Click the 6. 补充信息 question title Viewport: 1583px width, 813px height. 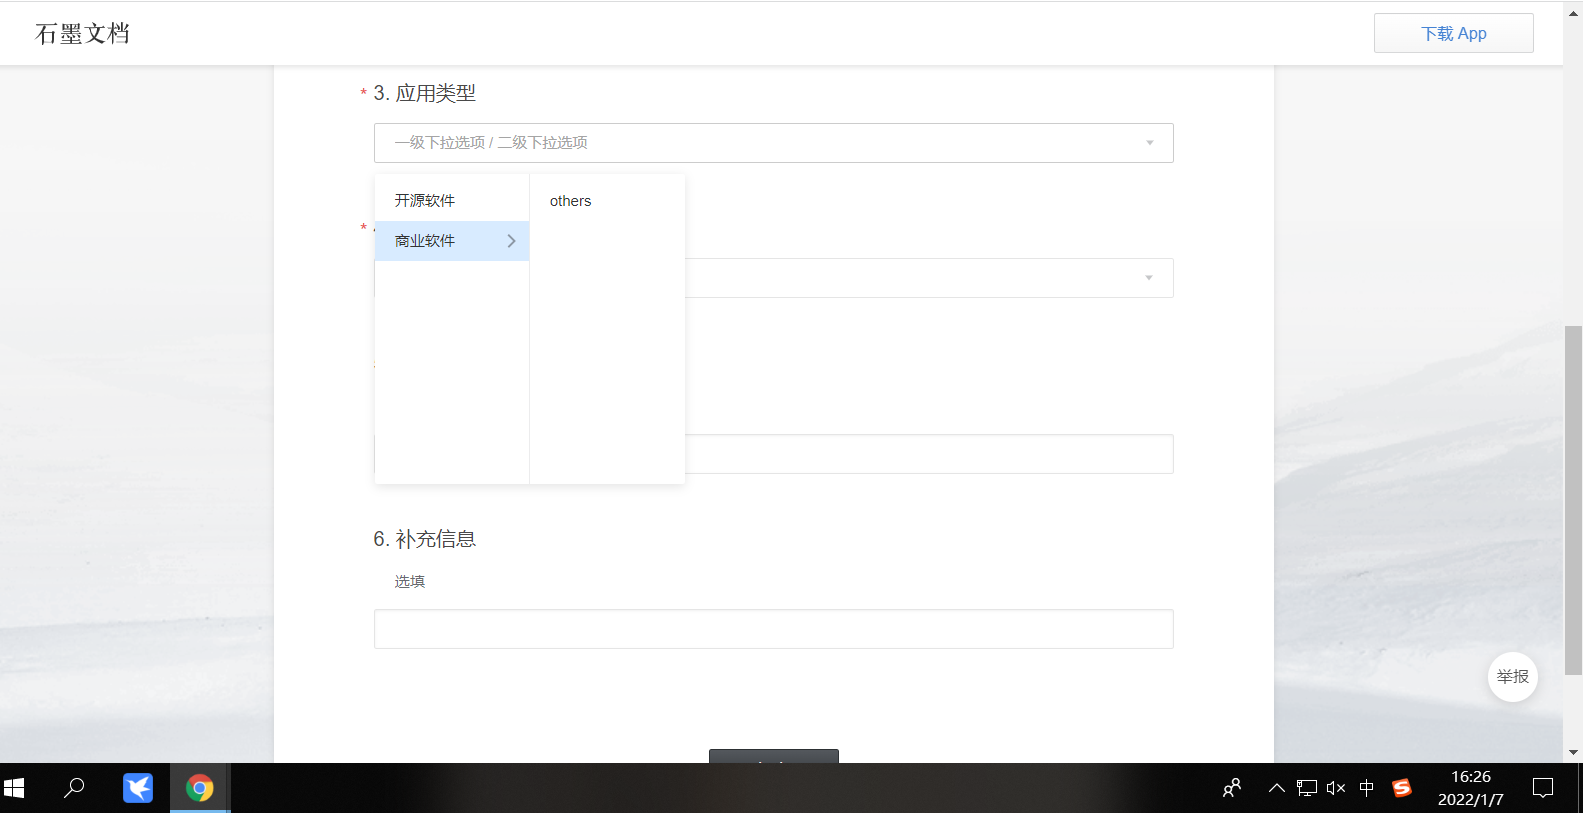(x=425, y=539)
